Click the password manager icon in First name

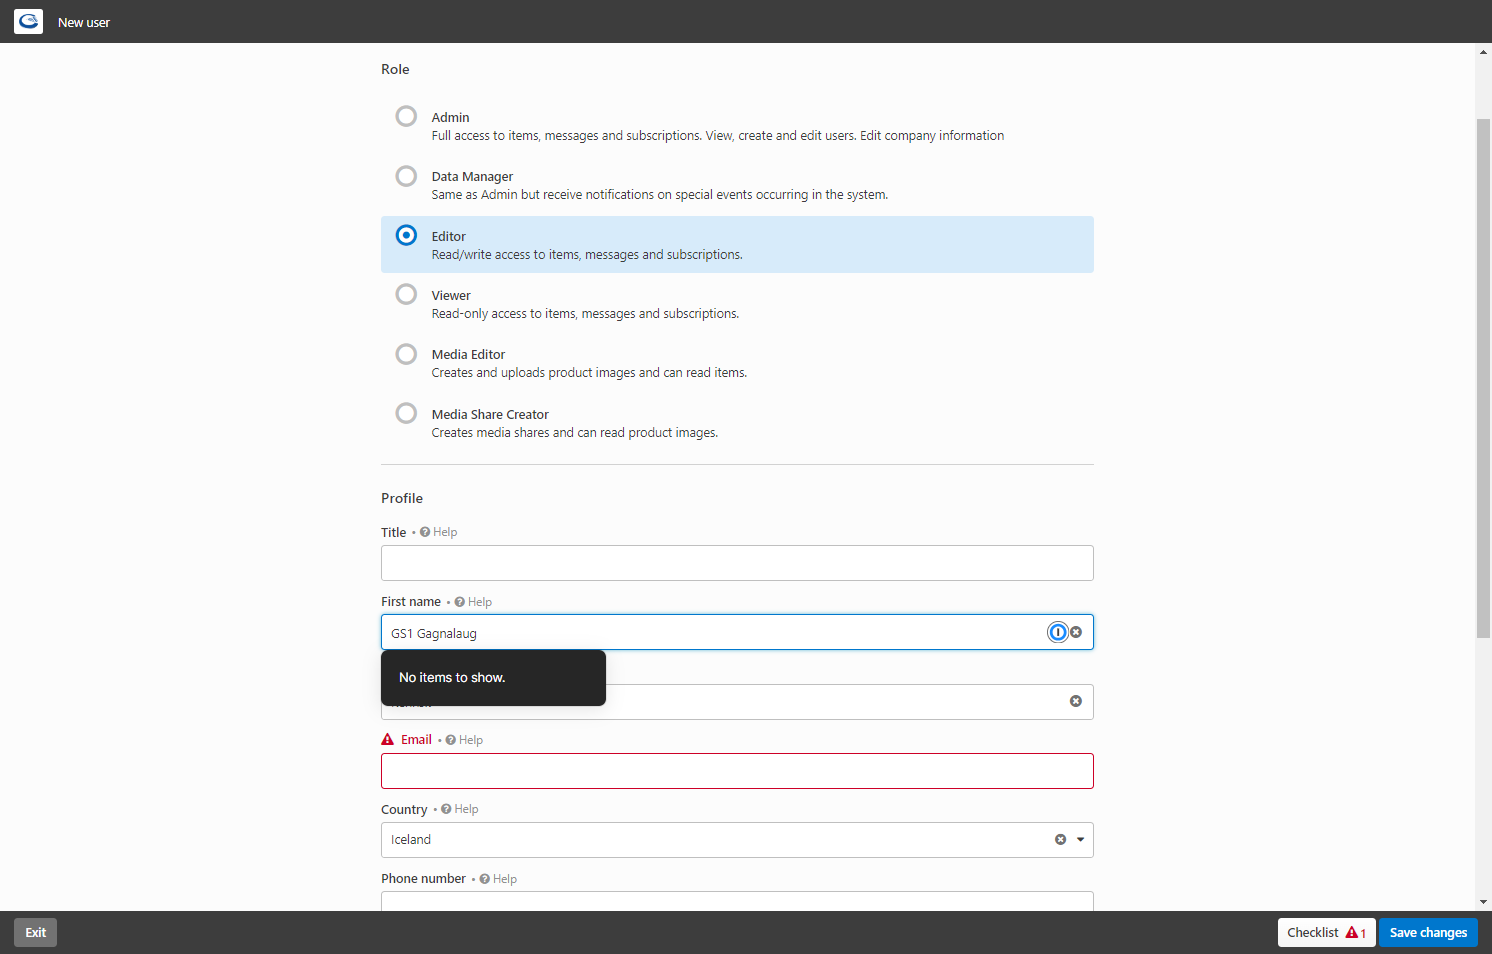tap(1057, 632)
